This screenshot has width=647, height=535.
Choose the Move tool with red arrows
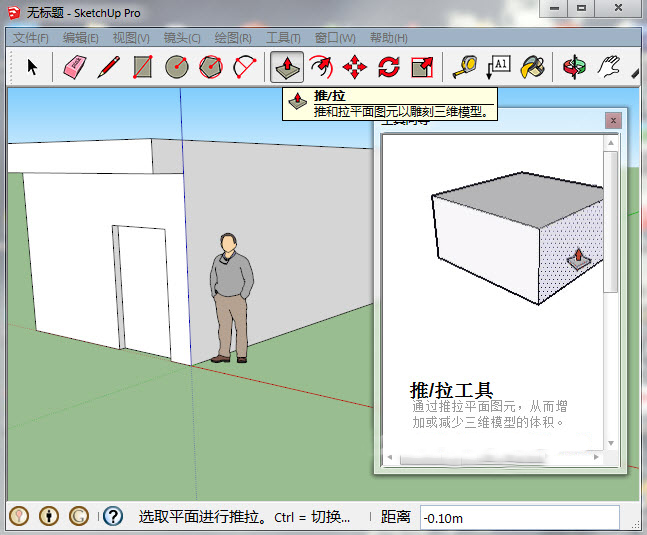pyautogui.click(x=354, y=67)
